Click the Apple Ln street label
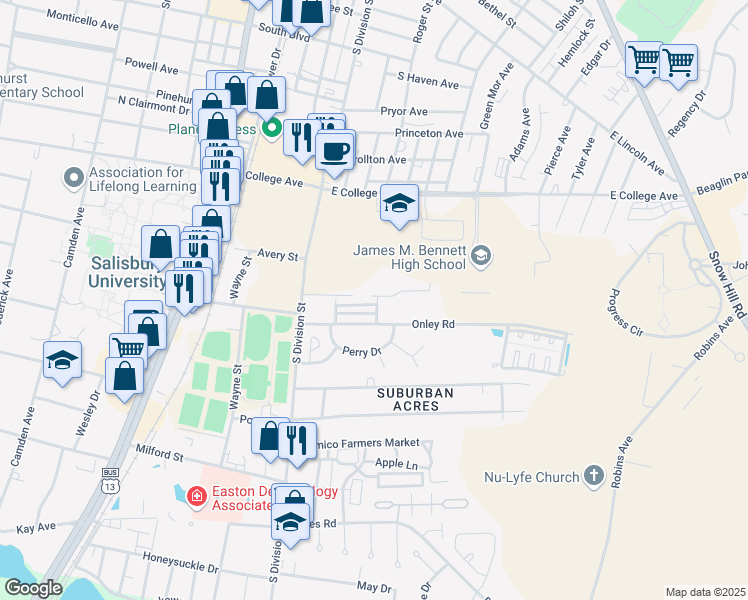Screen dimensions: 748x600 (x=396, y=463)
